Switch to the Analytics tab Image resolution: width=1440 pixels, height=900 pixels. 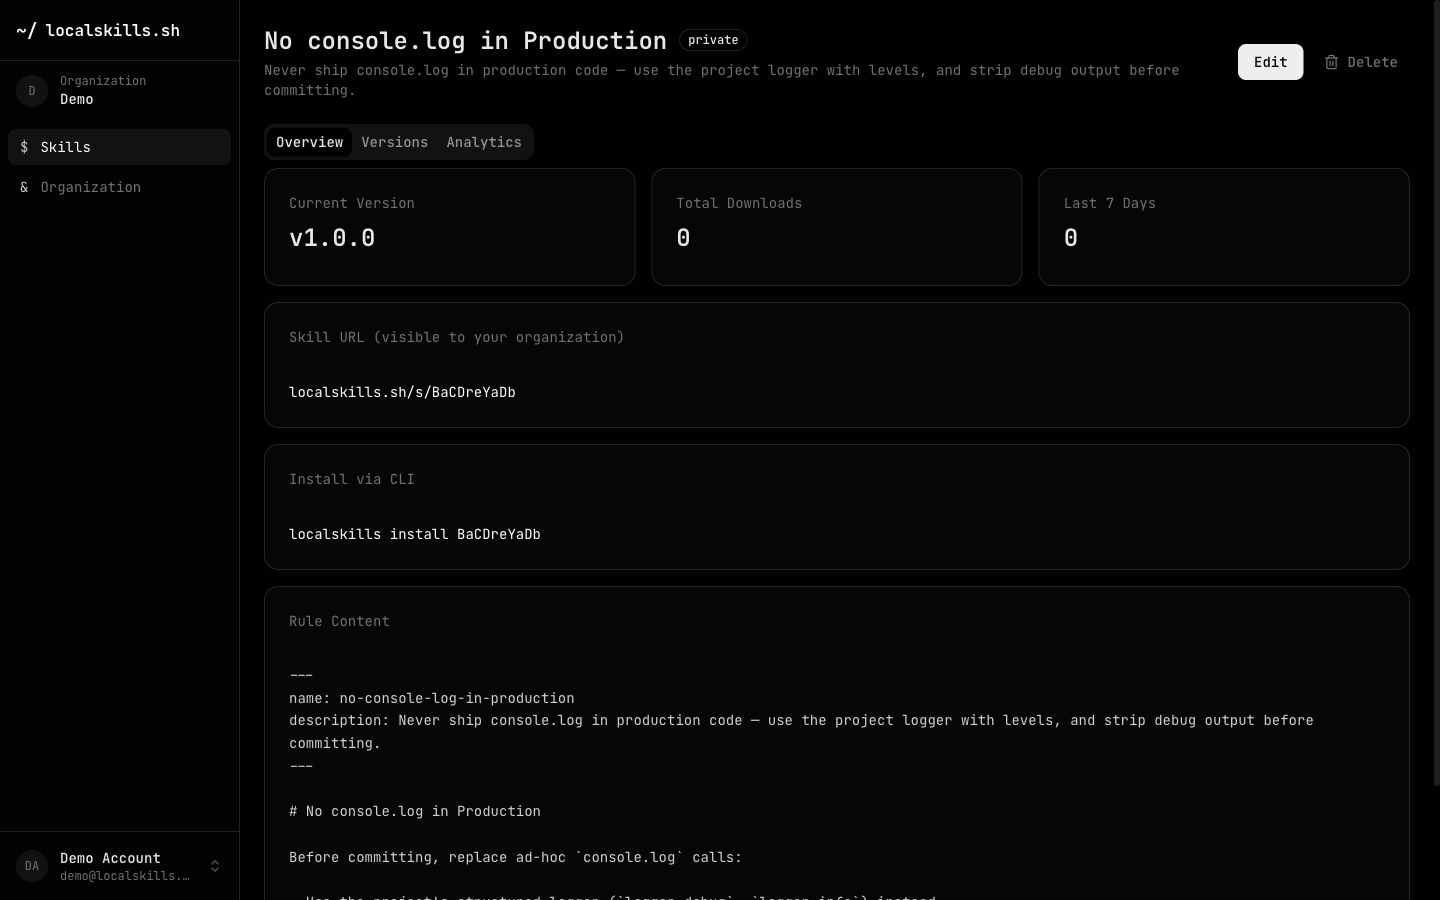tap(484, 142)
